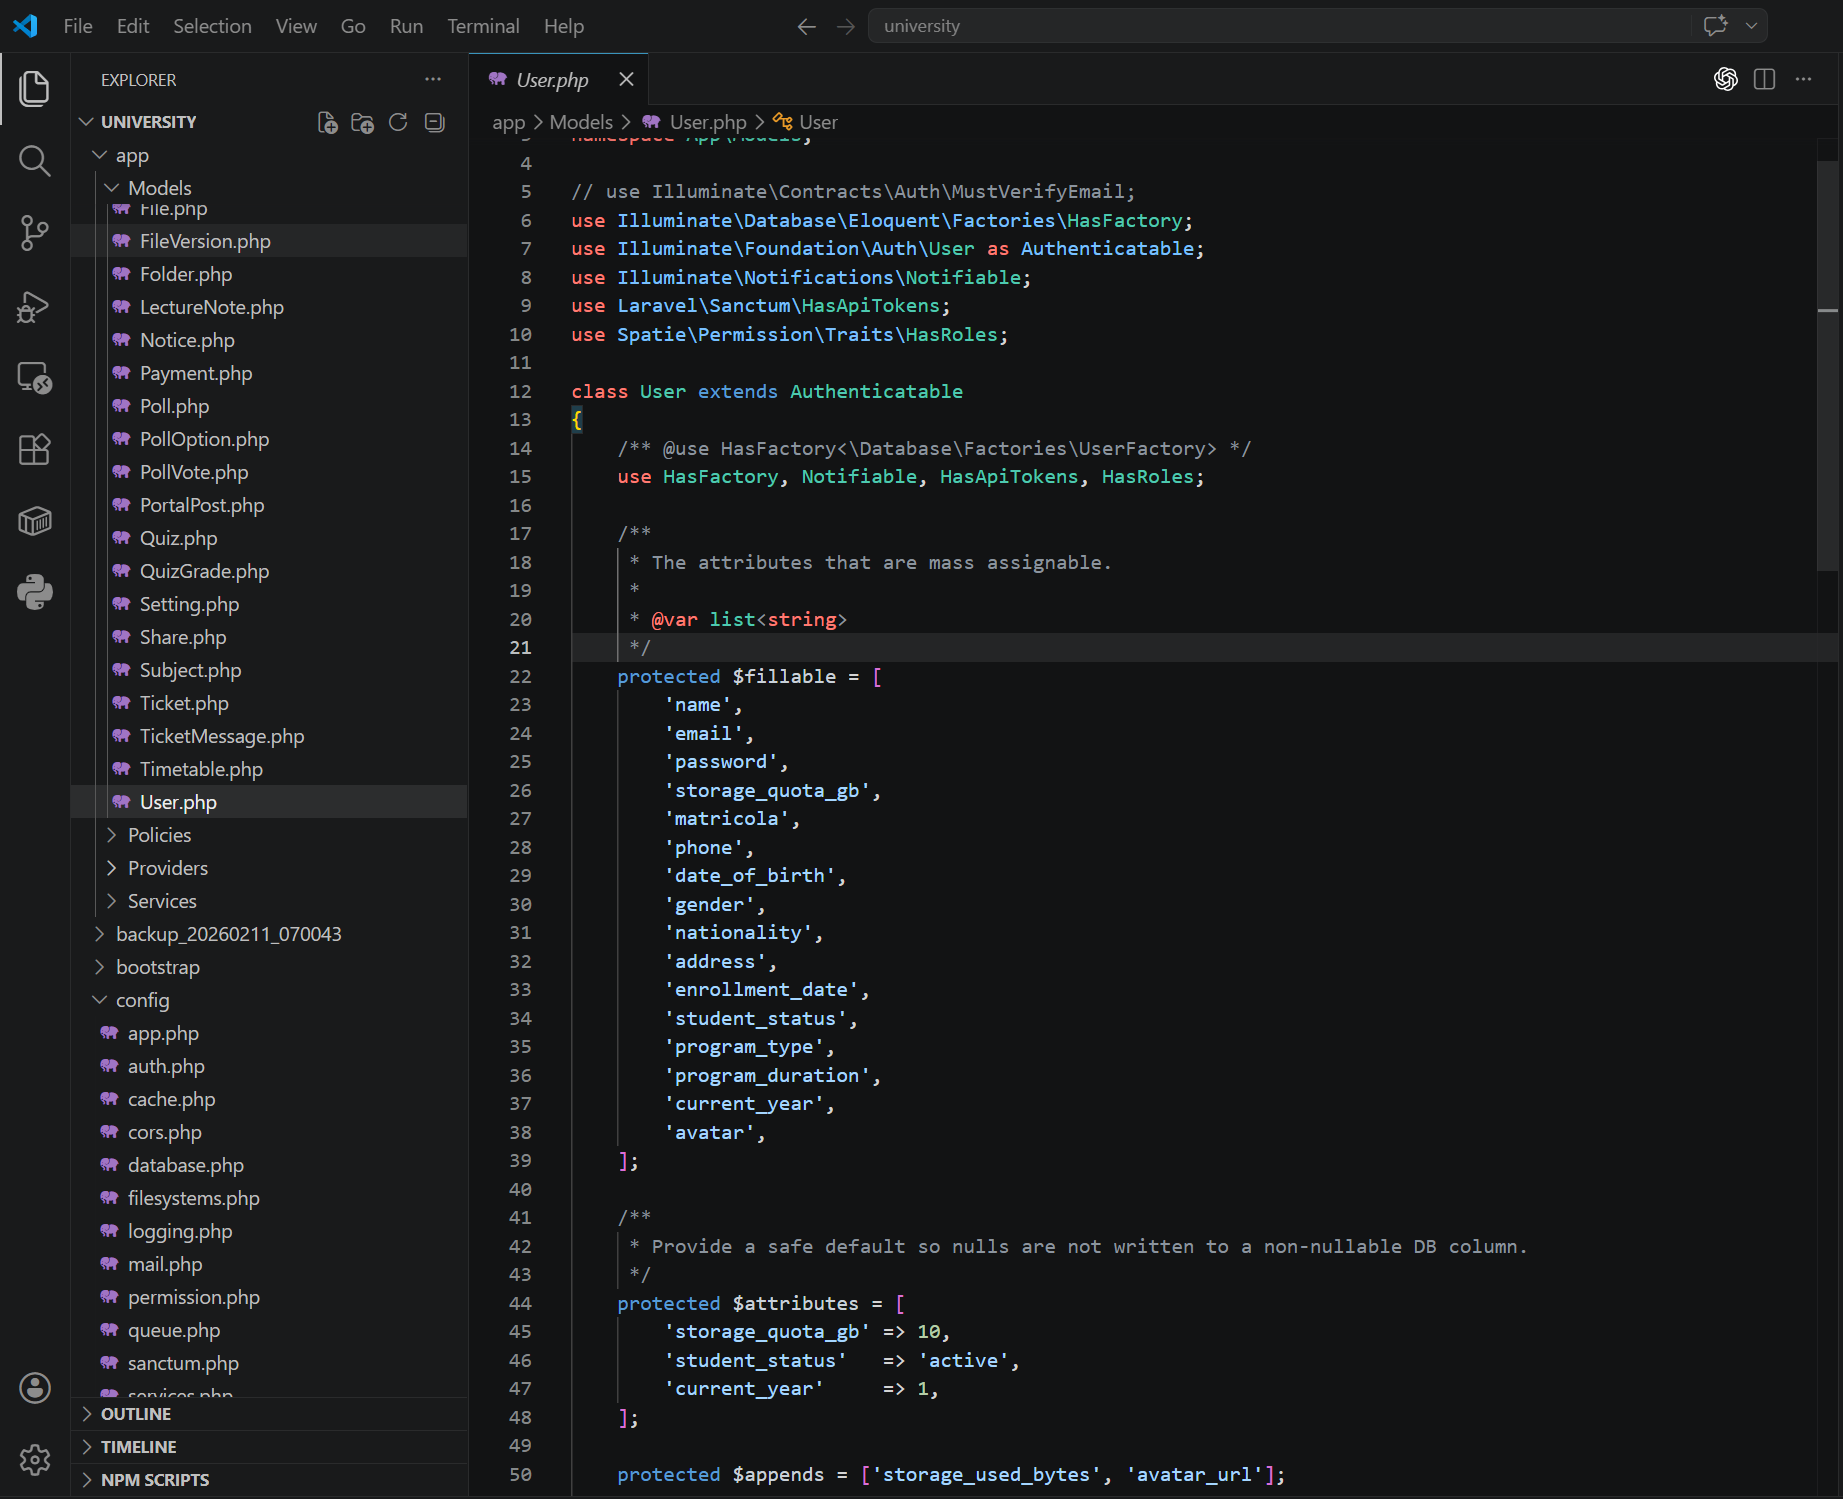This screenshot has width=1843, height=1499.
Task: Open the Terminal menu
Action: [483, 26]
